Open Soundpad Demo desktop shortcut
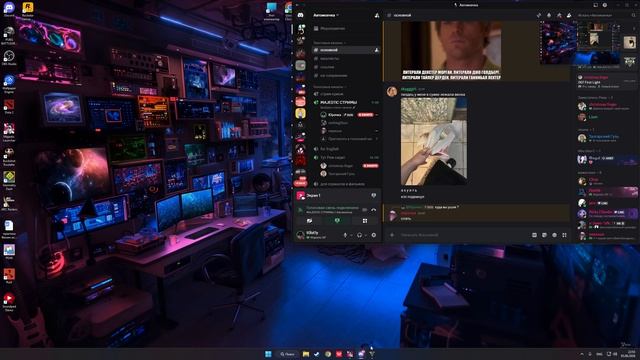Image resolution: width=640 pixels, height=360 pixels. click(9, 302)
